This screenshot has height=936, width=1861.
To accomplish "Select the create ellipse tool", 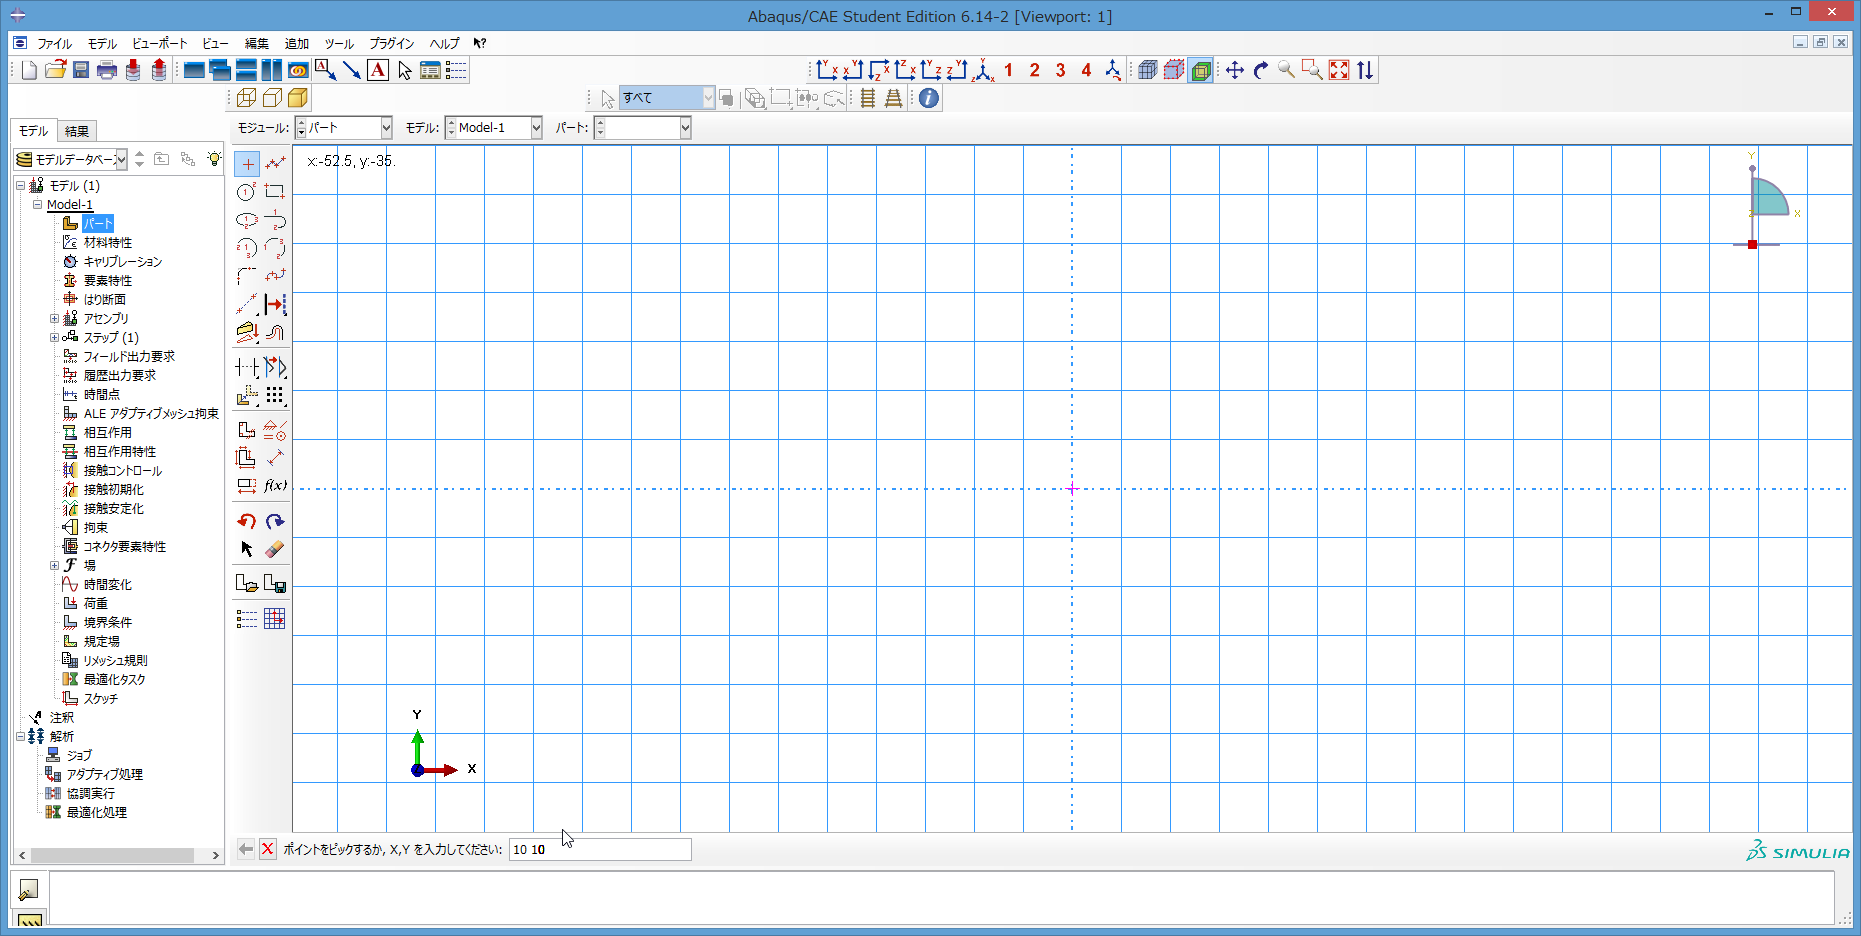I will click(247, 220).
